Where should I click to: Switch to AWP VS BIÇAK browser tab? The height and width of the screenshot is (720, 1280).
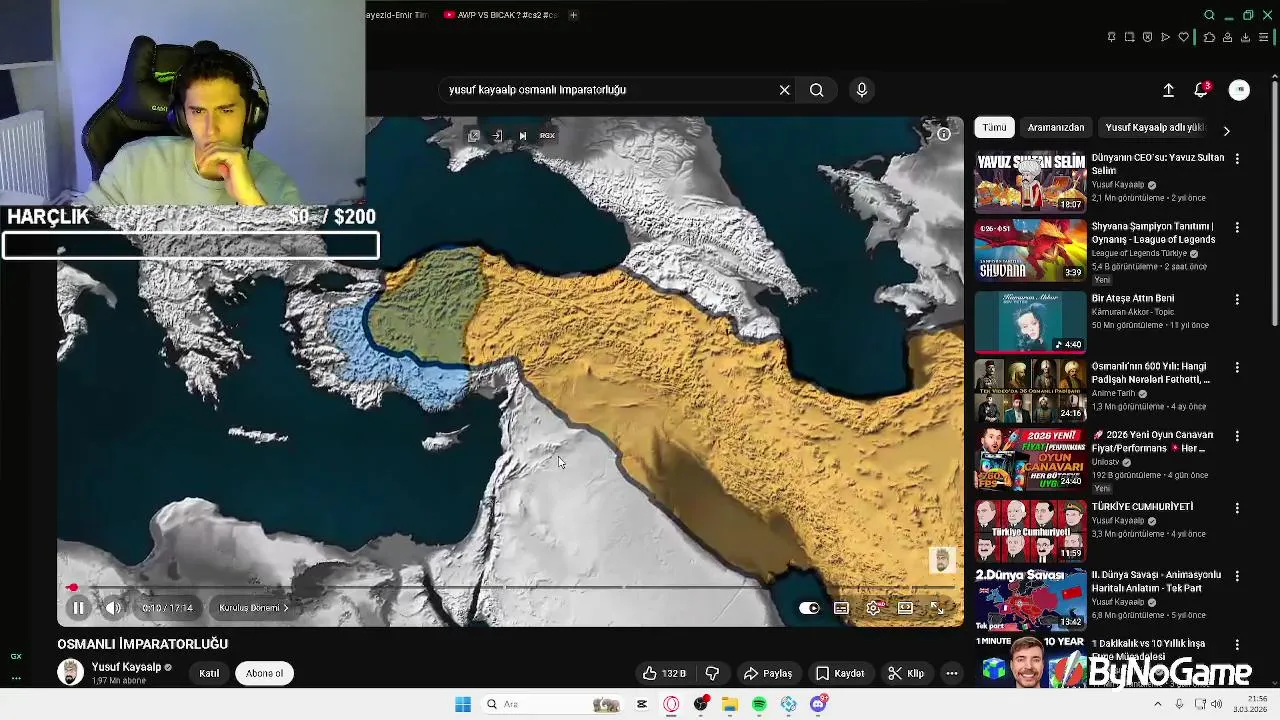point(500,15)
